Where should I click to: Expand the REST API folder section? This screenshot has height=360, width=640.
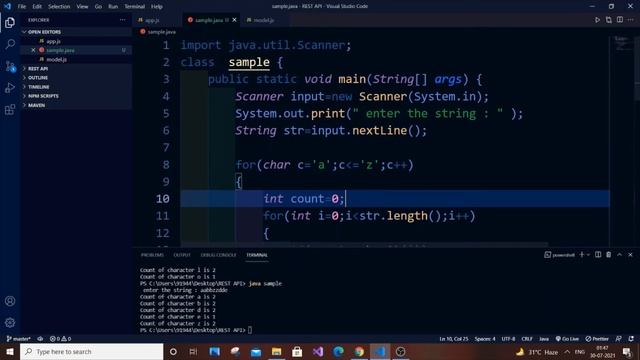pyautogui.click(x=76, y=69)
